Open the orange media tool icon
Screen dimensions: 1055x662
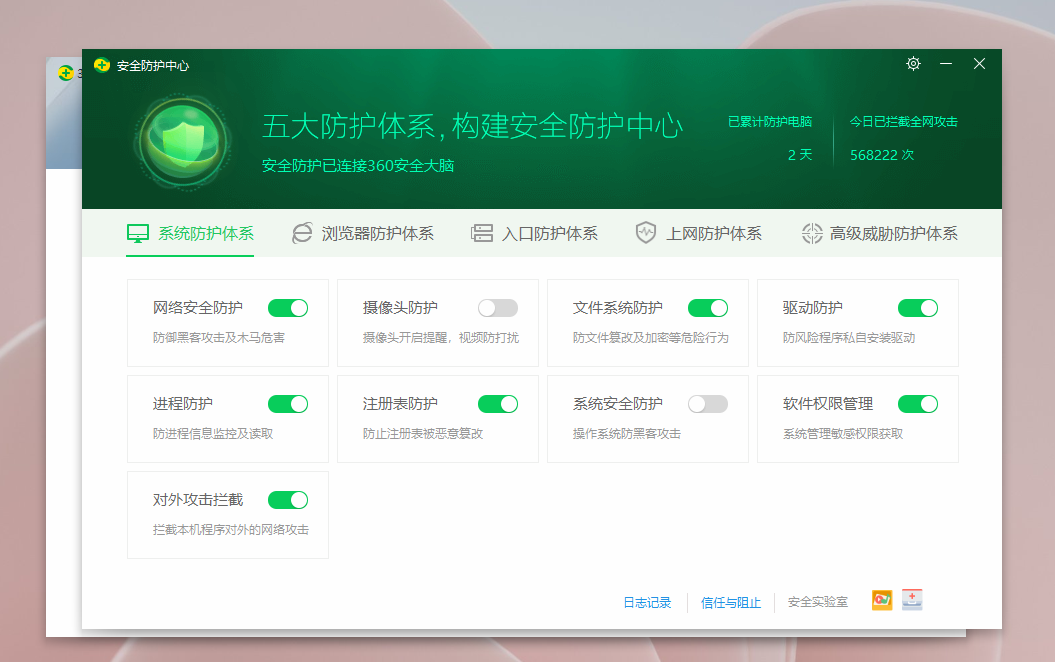882,600
